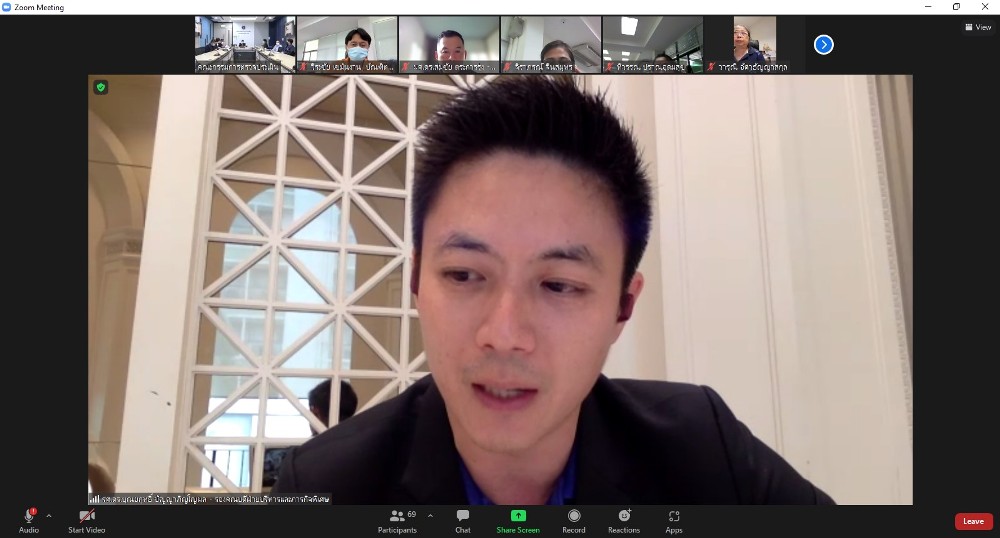Click the red Leave button
Viewport: 1000px width, 538px height.
pos(973,521)
